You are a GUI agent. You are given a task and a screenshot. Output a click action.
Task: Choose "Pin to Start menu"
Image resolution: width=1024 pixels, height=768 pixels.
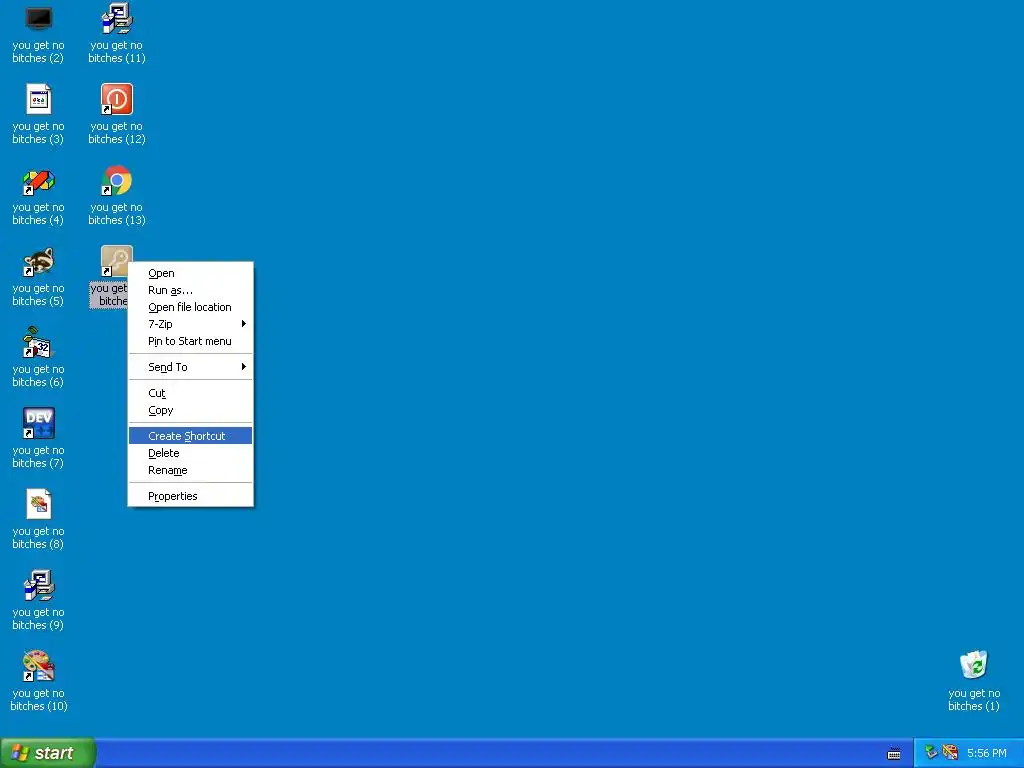(x=191, y=341)
